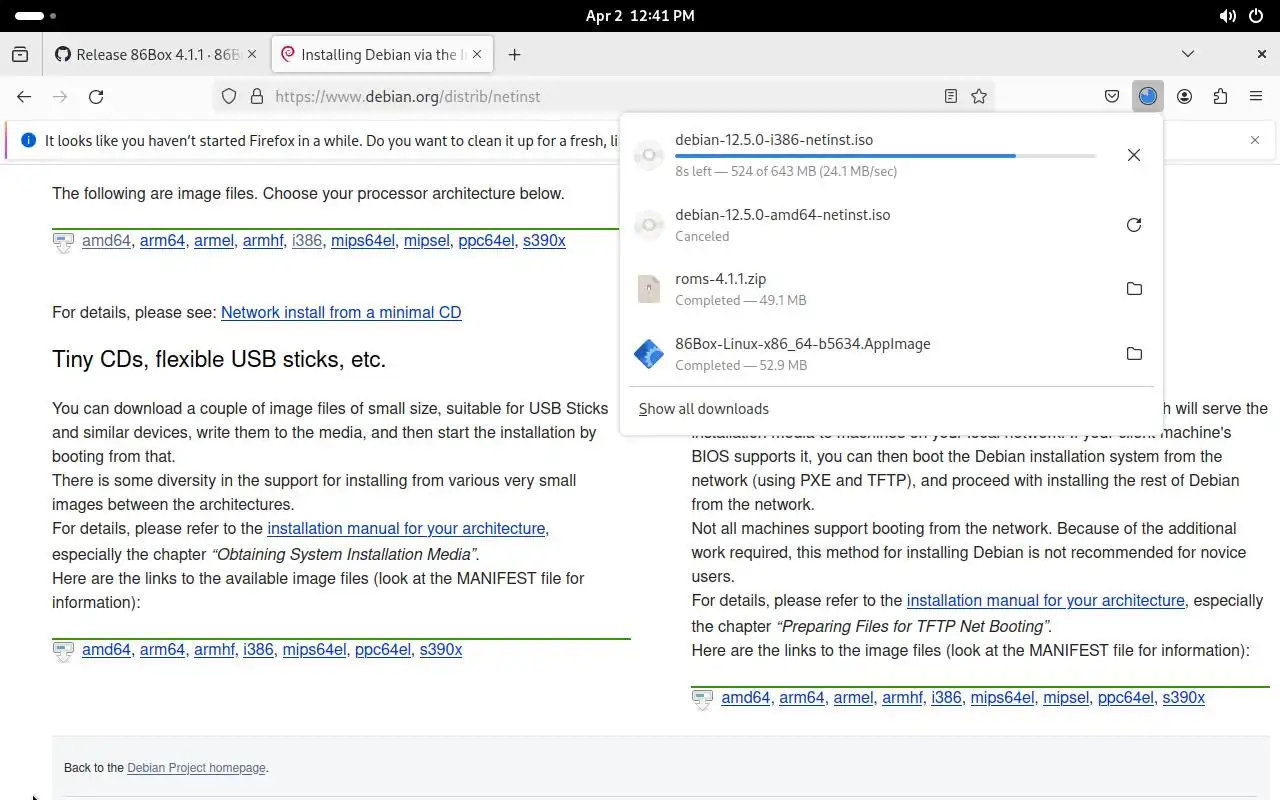Open Debian Project homepage link
This screenshot has height=800, width=1280.
[197, 768]
